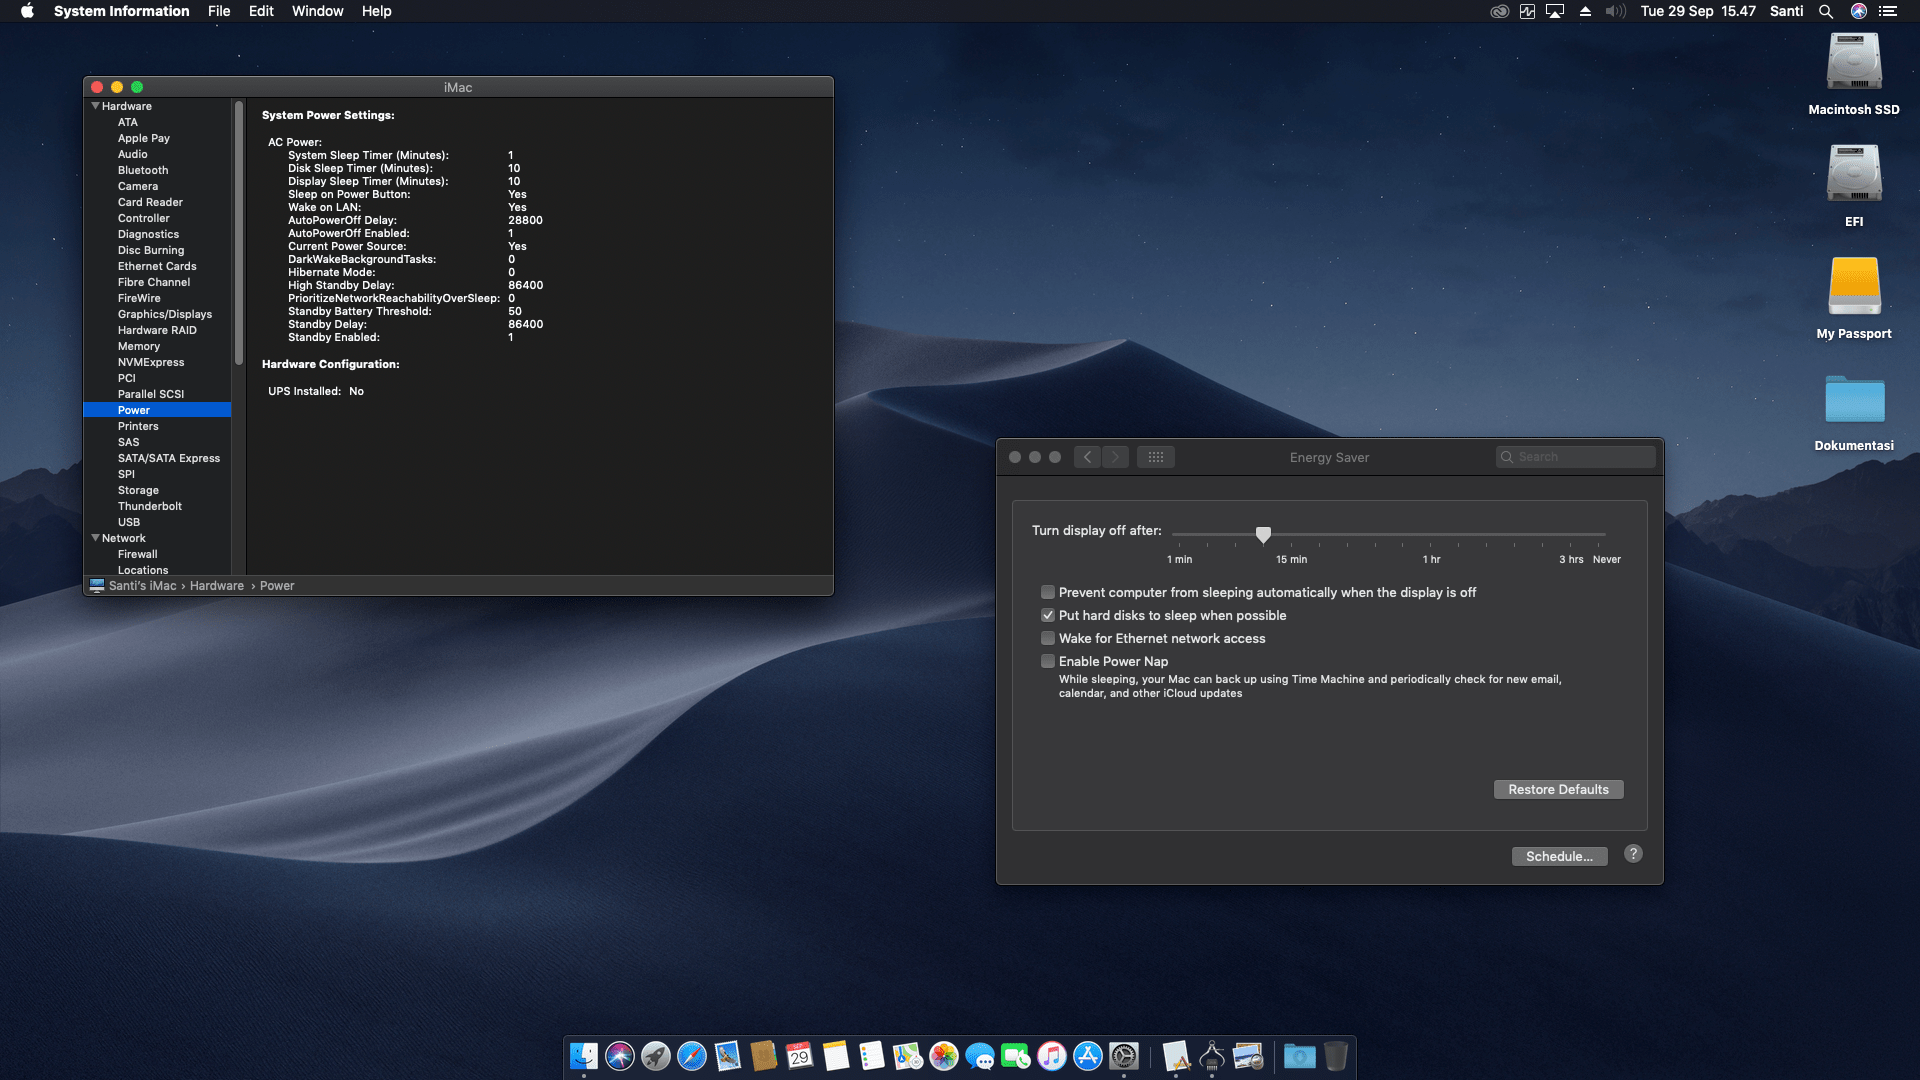1920x1080 pixels.
Task: Check Wake for Ethernet network access
Action: point(1048,638)
